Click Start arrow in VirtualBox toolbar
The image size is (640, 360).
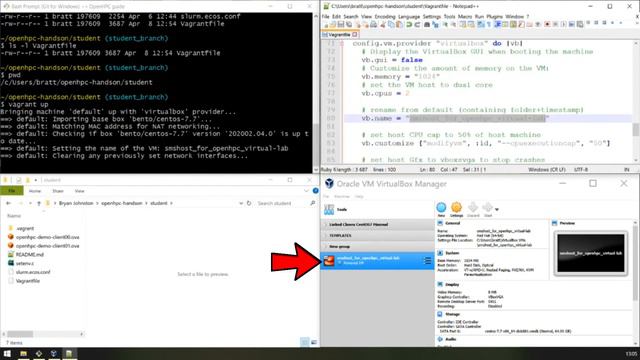tap(488, 210)
